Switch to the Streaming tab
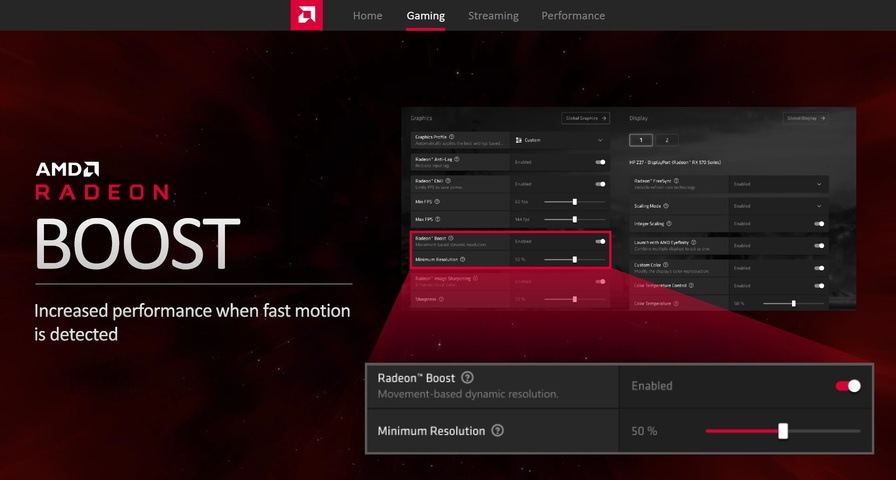Image resolution: width=896 pixels, height=480 pixels. (x=493, y=15)
